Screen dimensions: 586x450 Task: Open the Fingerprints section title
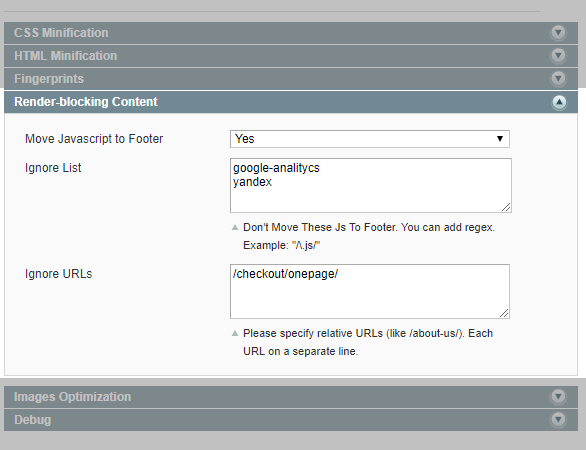click(x=49, y=79)
